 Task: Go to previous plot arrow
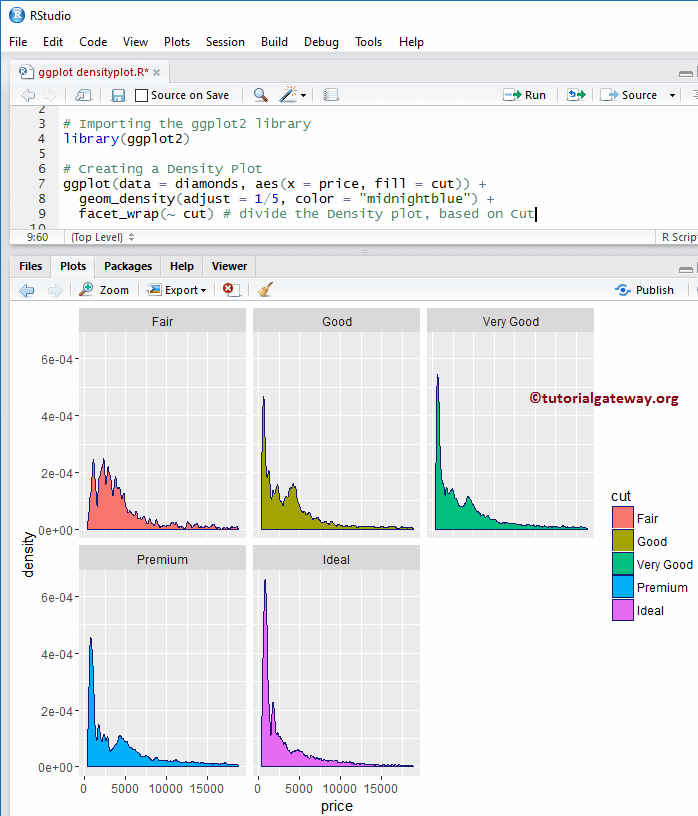pyautogui.click(x=27, y=290)
